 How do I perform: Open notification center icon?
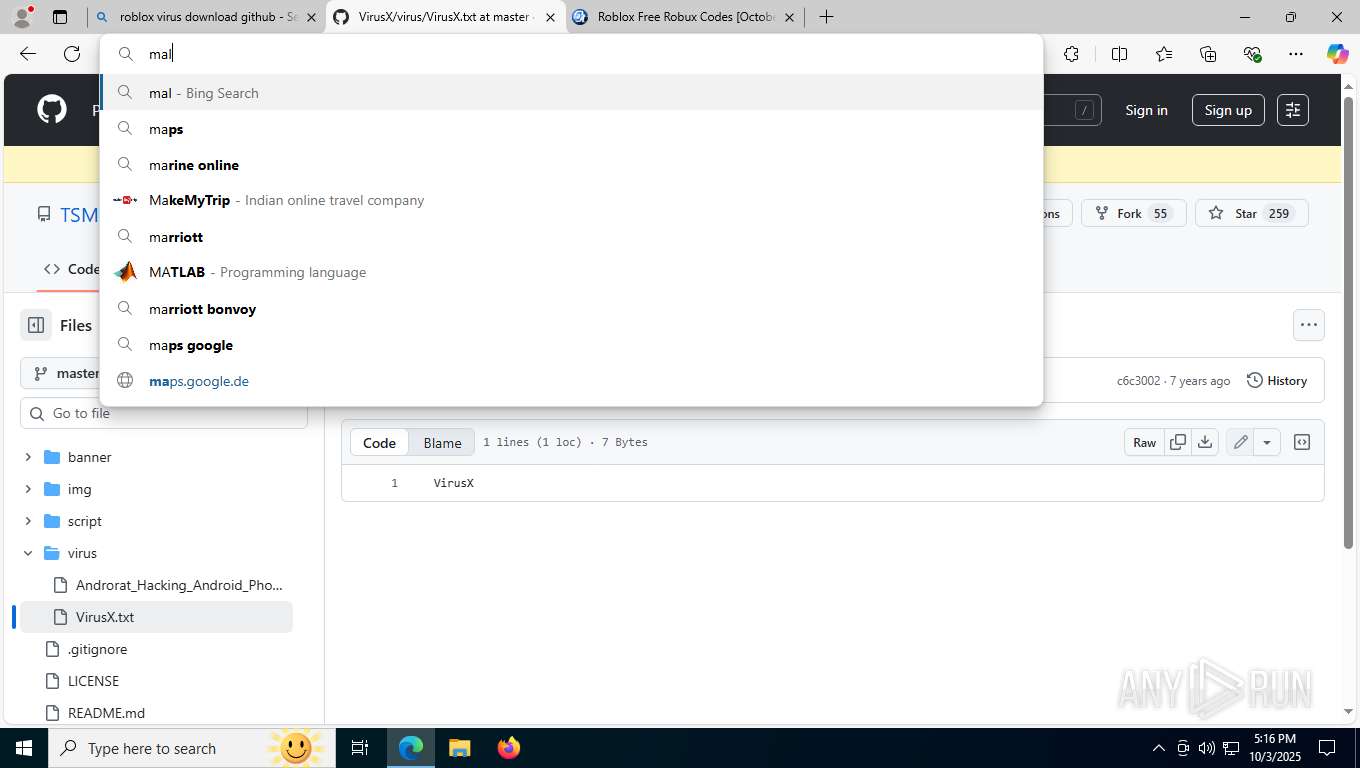[x=1327, y=748]
